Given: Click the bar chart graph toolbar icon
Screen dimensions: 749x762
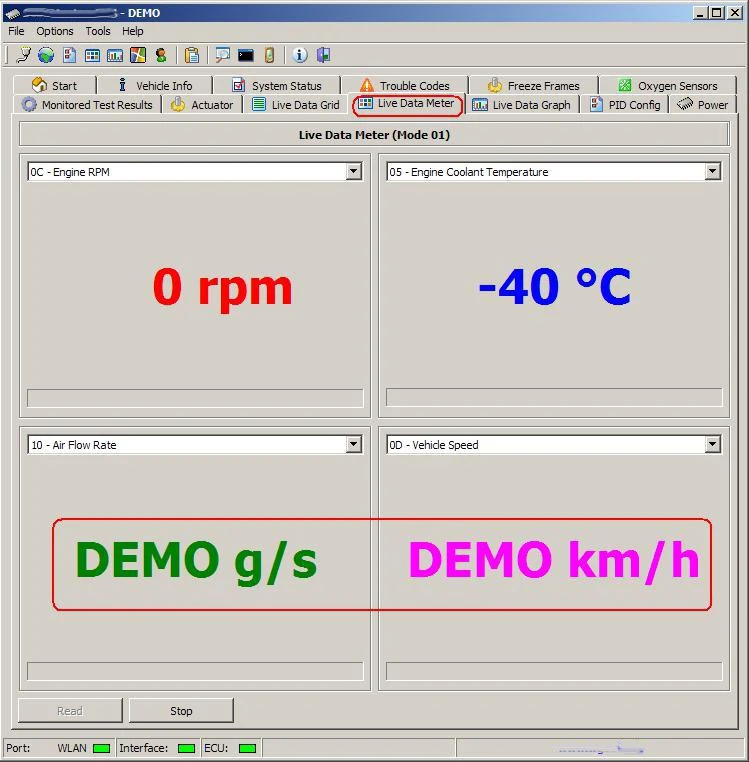Looking at the screenshot, I should [x=115, y=55].
